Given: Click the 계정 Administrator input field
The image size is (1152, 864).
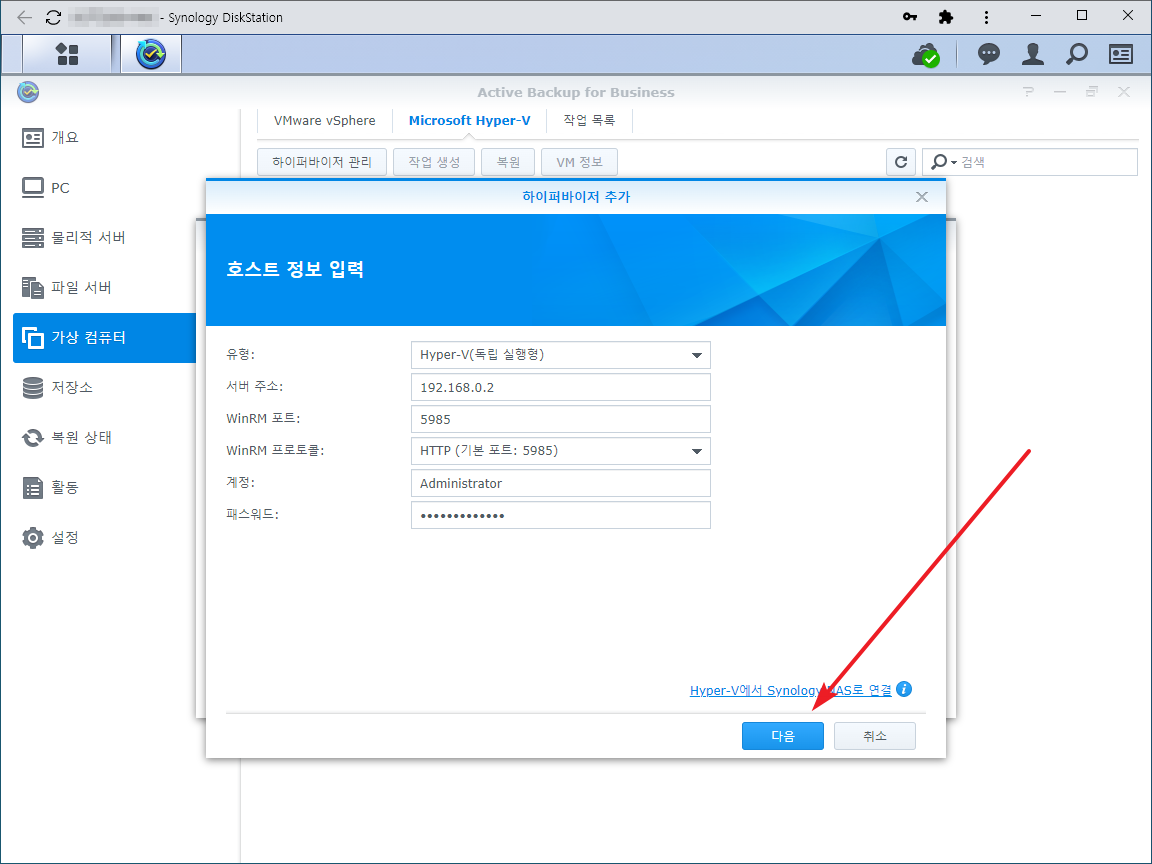Looking at the screenshot, I should [x=561, y=483].
